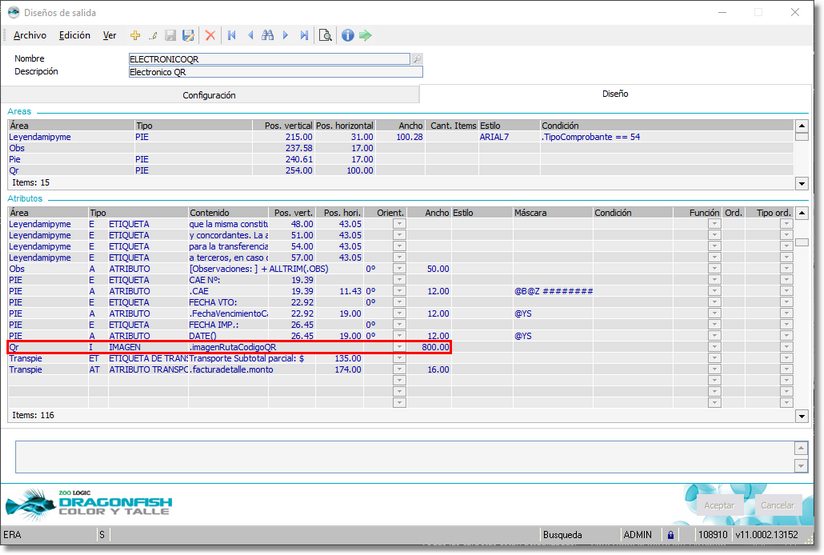
Task: Click the gray Save diskette icon
Action: [170, 35]
